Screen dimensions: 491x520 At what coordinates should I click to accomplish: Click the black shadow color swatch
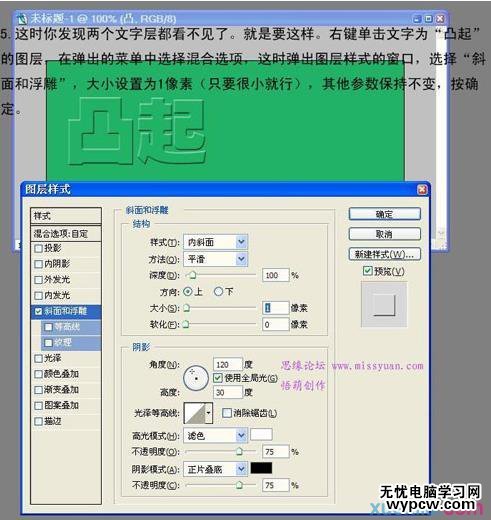(261, 468)
